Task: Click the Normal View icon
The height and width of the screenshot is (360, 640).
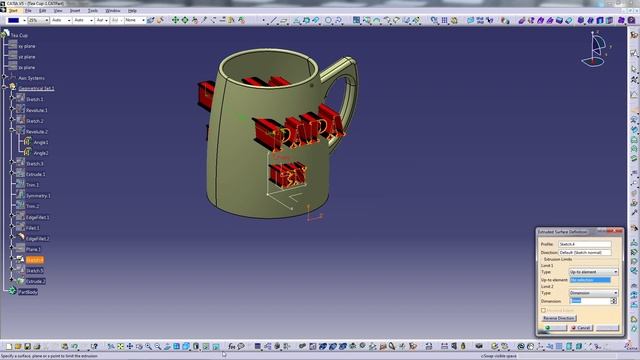Action: click(x=167, y=347)
